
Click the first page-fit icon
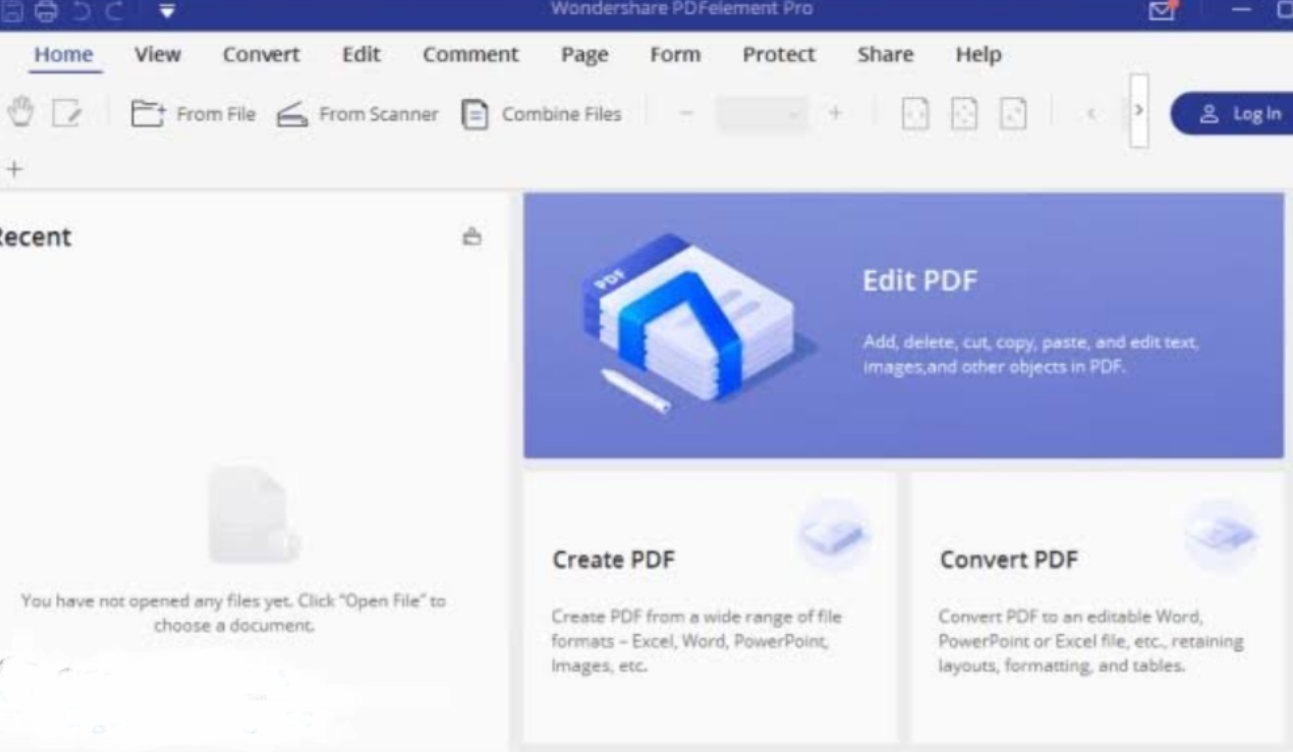(915, 114)
